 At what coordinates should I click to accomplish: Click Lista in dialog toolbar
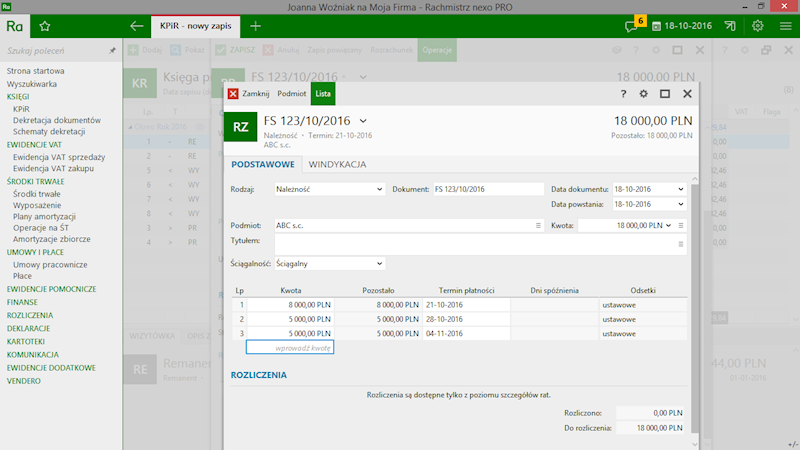tap(322, 93)
